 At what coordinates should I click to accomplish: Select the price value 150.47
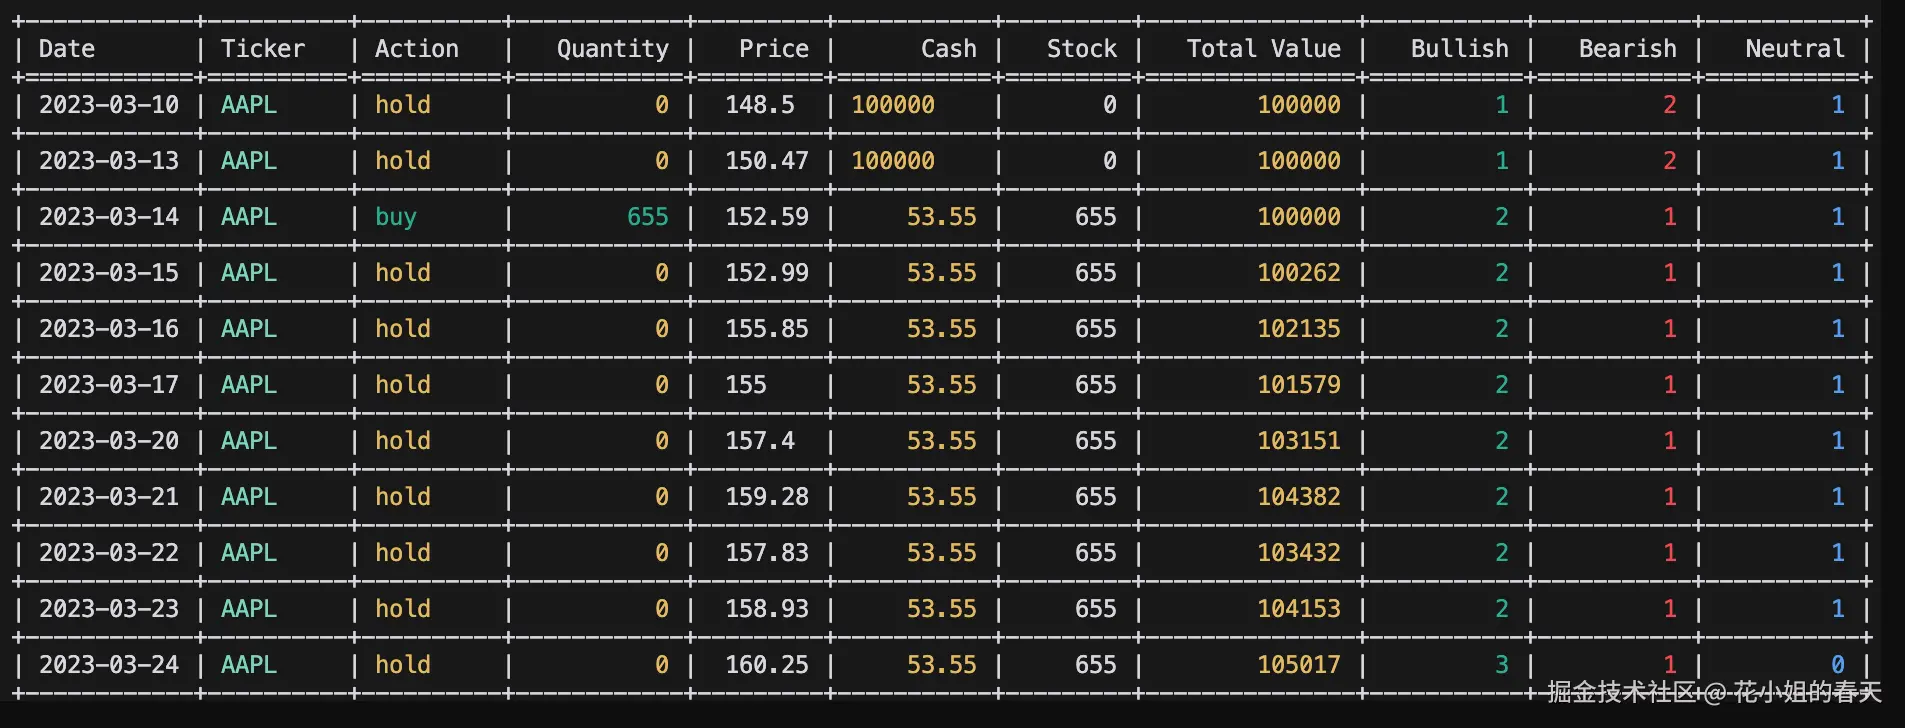[x=766, y=161]
